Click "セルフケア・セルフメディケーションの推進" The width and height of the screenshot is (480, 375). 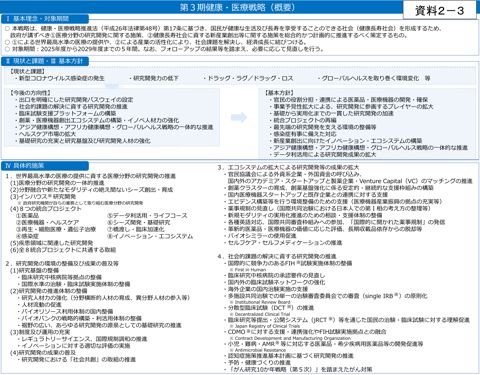283,242
